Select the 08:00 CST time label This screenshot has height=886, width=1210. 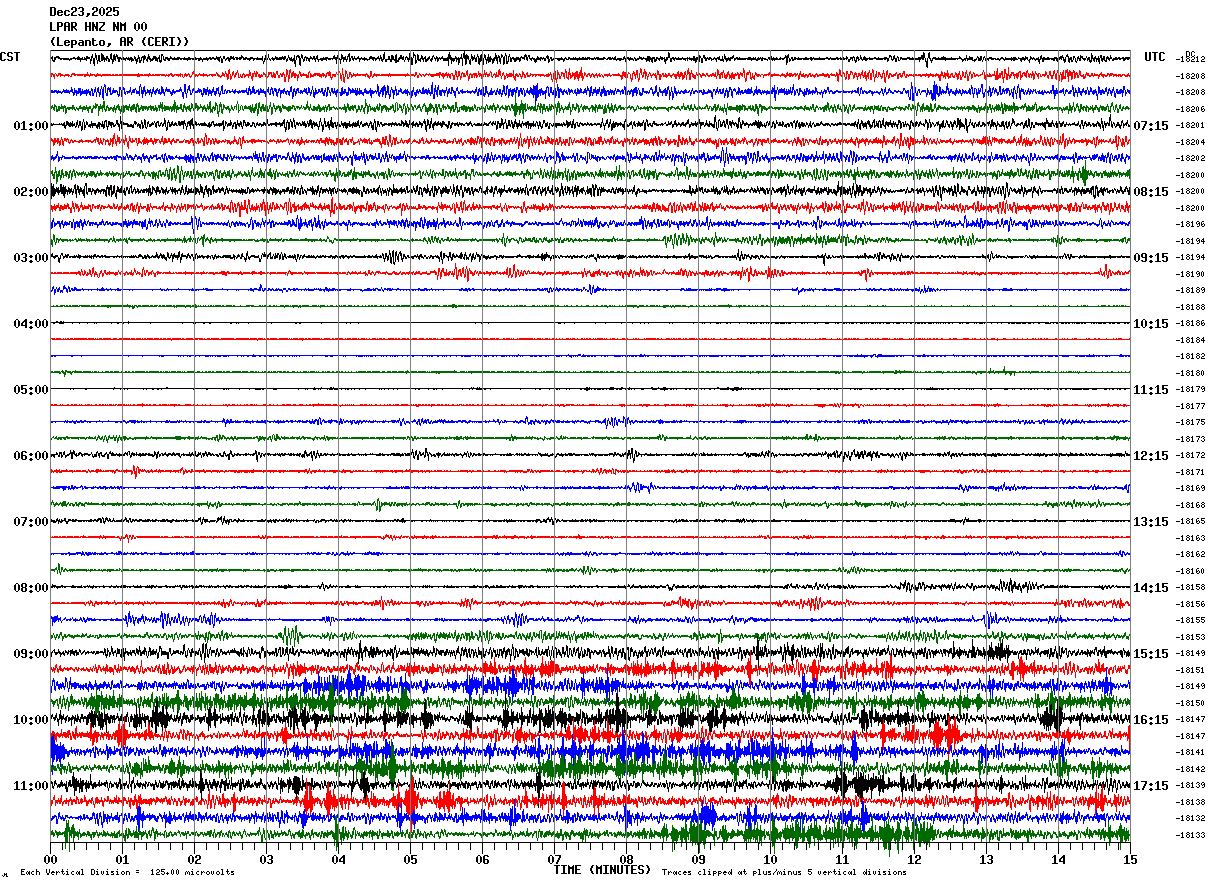(x=31, y=588)
